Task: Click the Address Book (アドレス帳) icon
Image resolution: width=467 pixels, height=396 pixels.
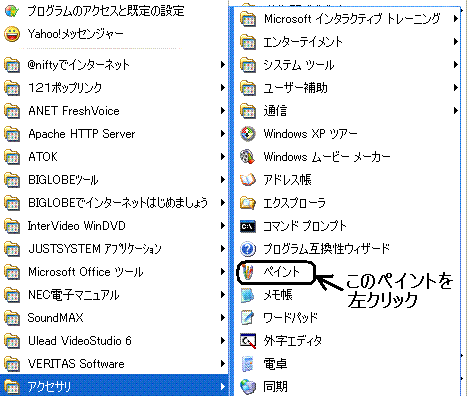Action: (248, 180)
